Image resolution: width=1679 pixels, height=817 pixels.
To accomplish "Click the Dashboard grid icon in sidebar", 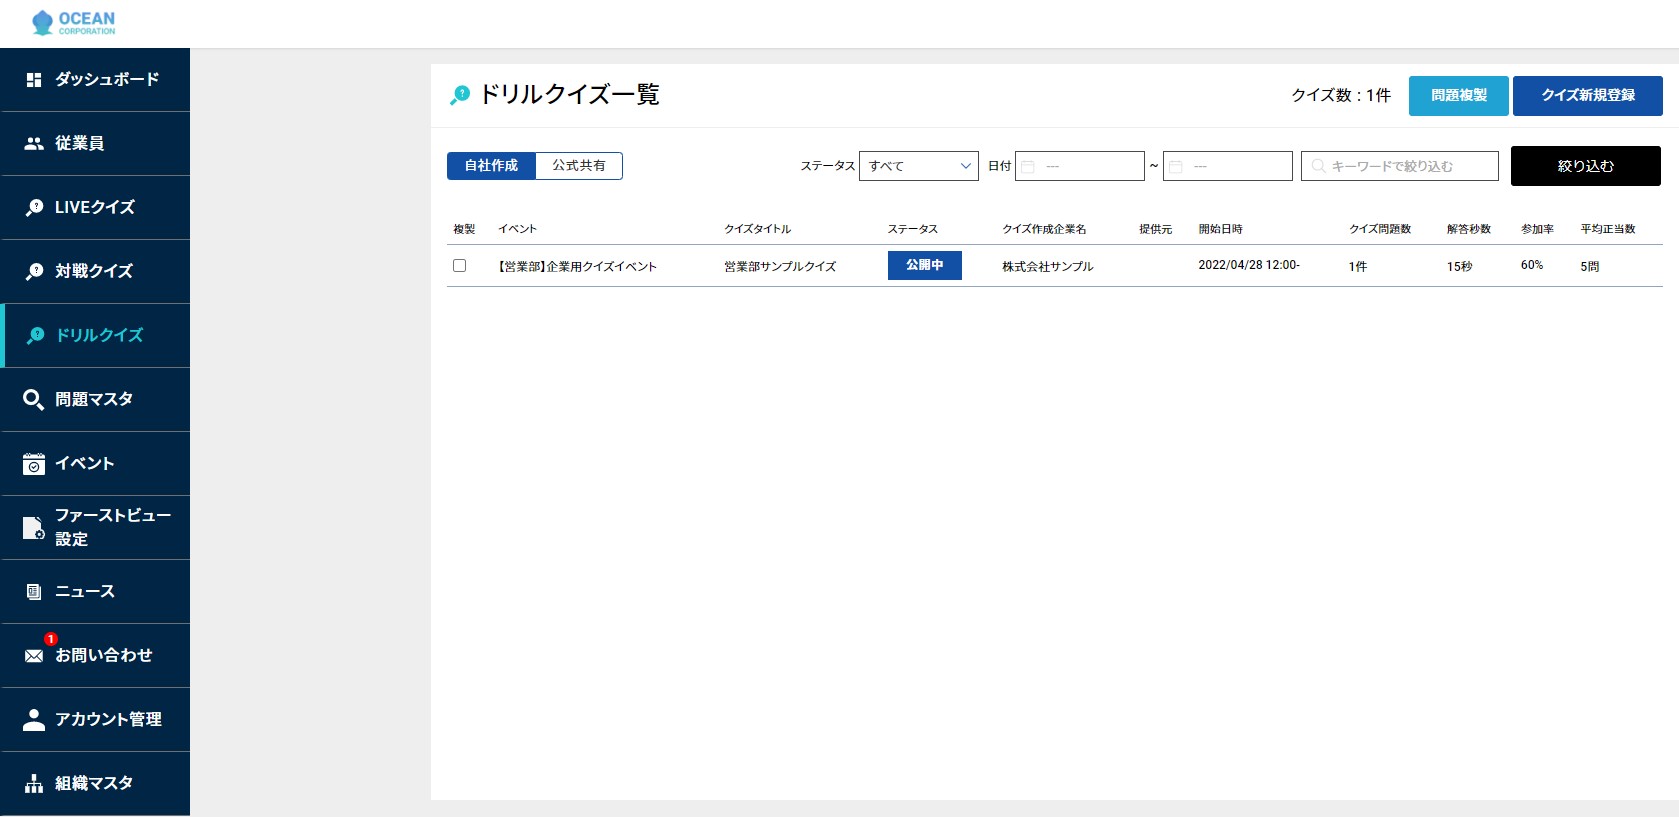I will tap(34, 80).
